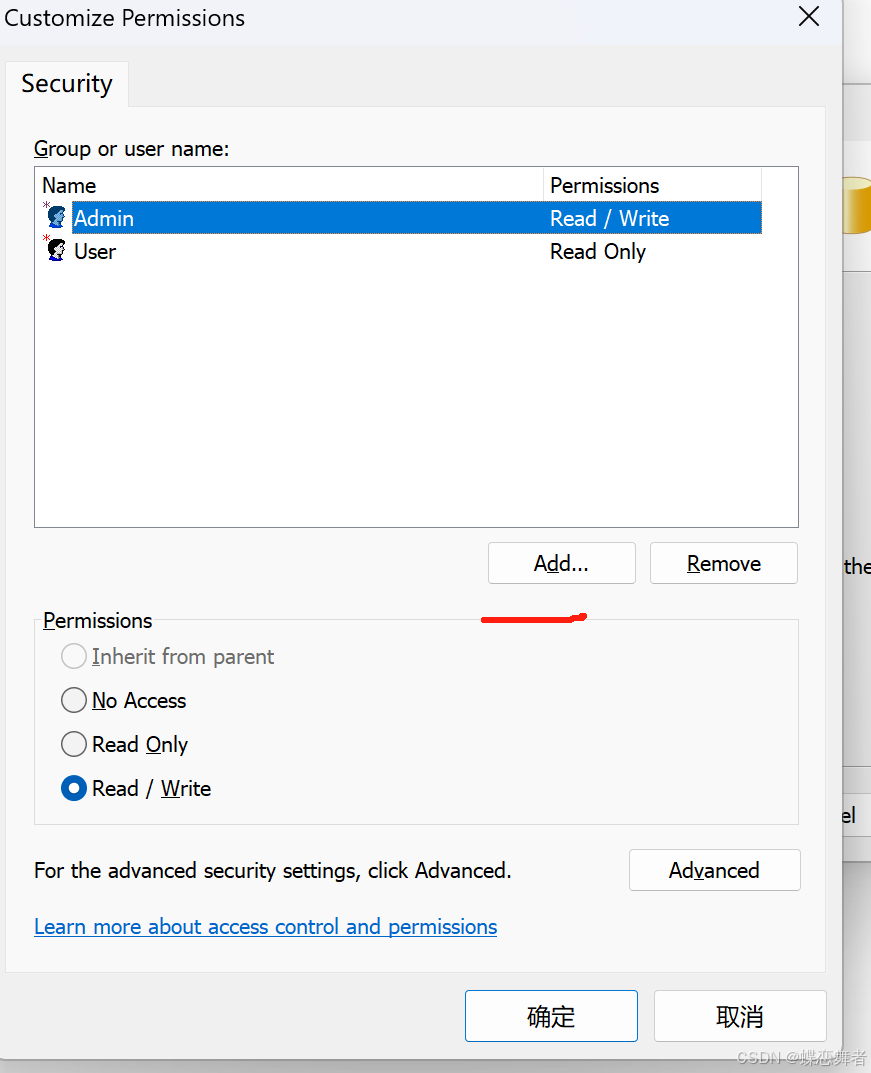
Task: Open the Add... user dialog
Action: 562,563
